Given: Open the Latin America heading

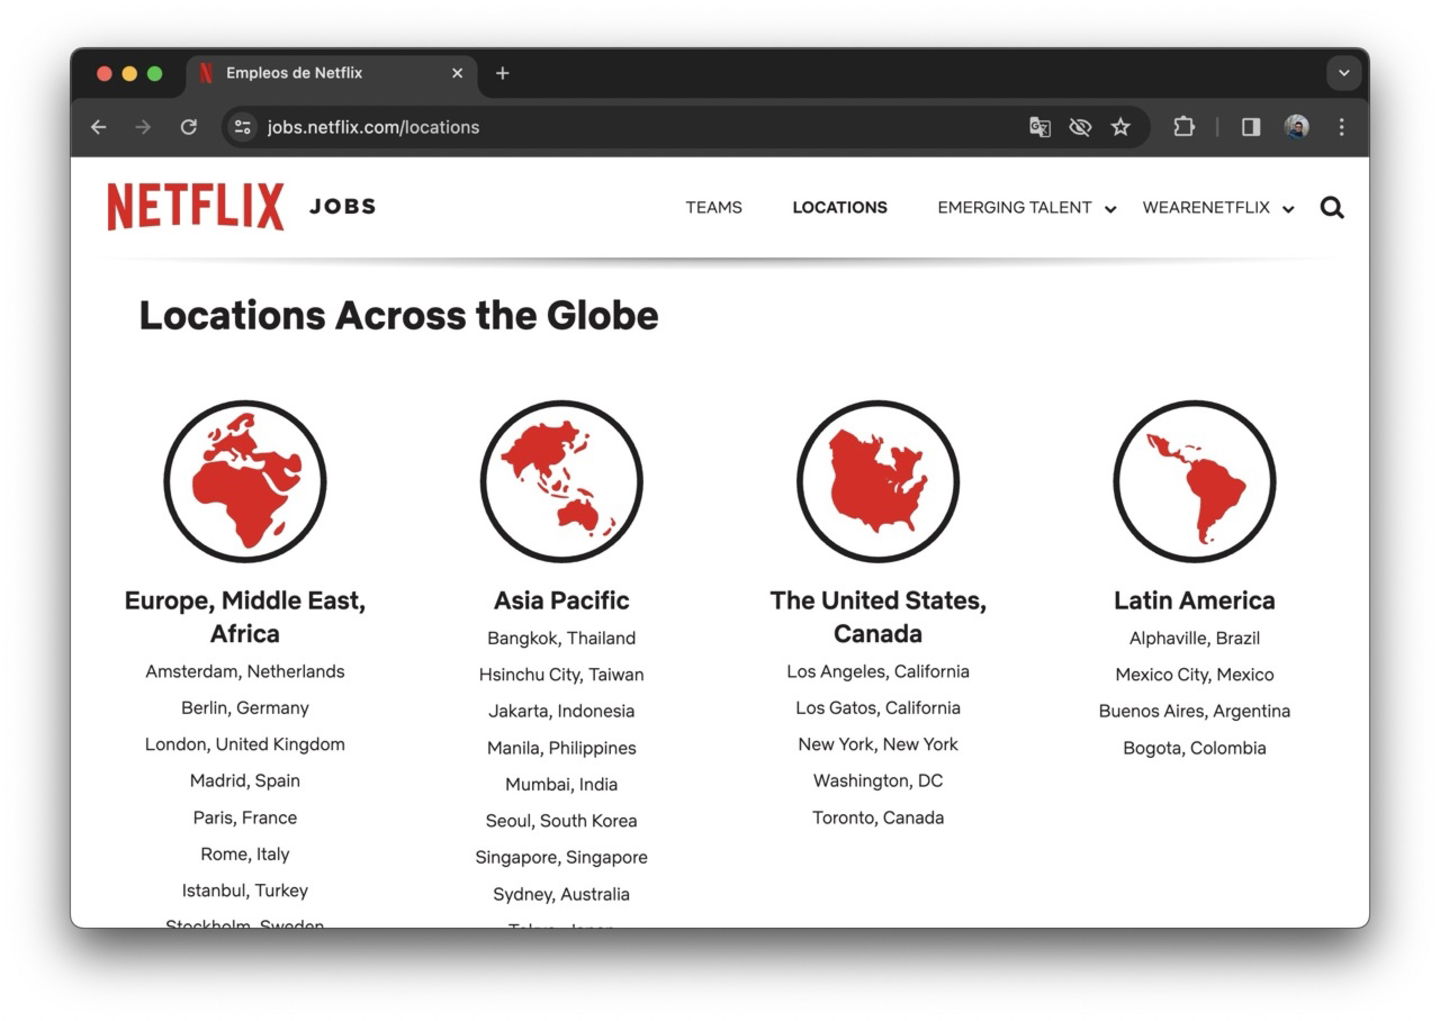Looking at the screenshot, I should click(1194, 600).
